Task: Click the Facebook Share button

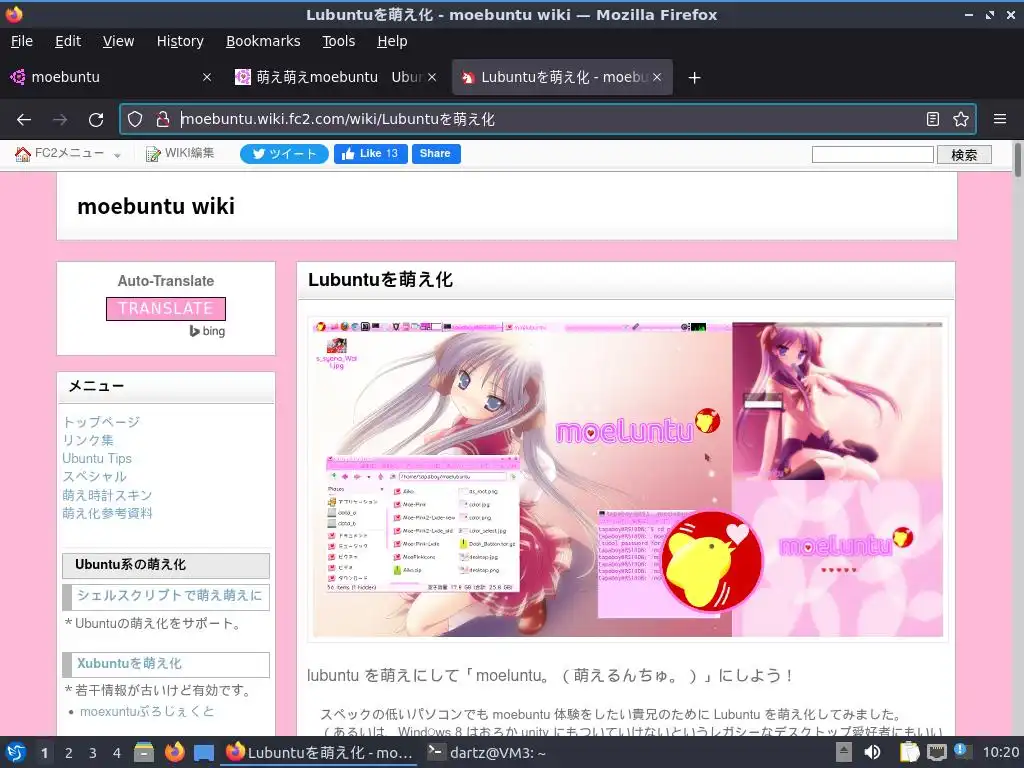Action: [x=436, y=153]
